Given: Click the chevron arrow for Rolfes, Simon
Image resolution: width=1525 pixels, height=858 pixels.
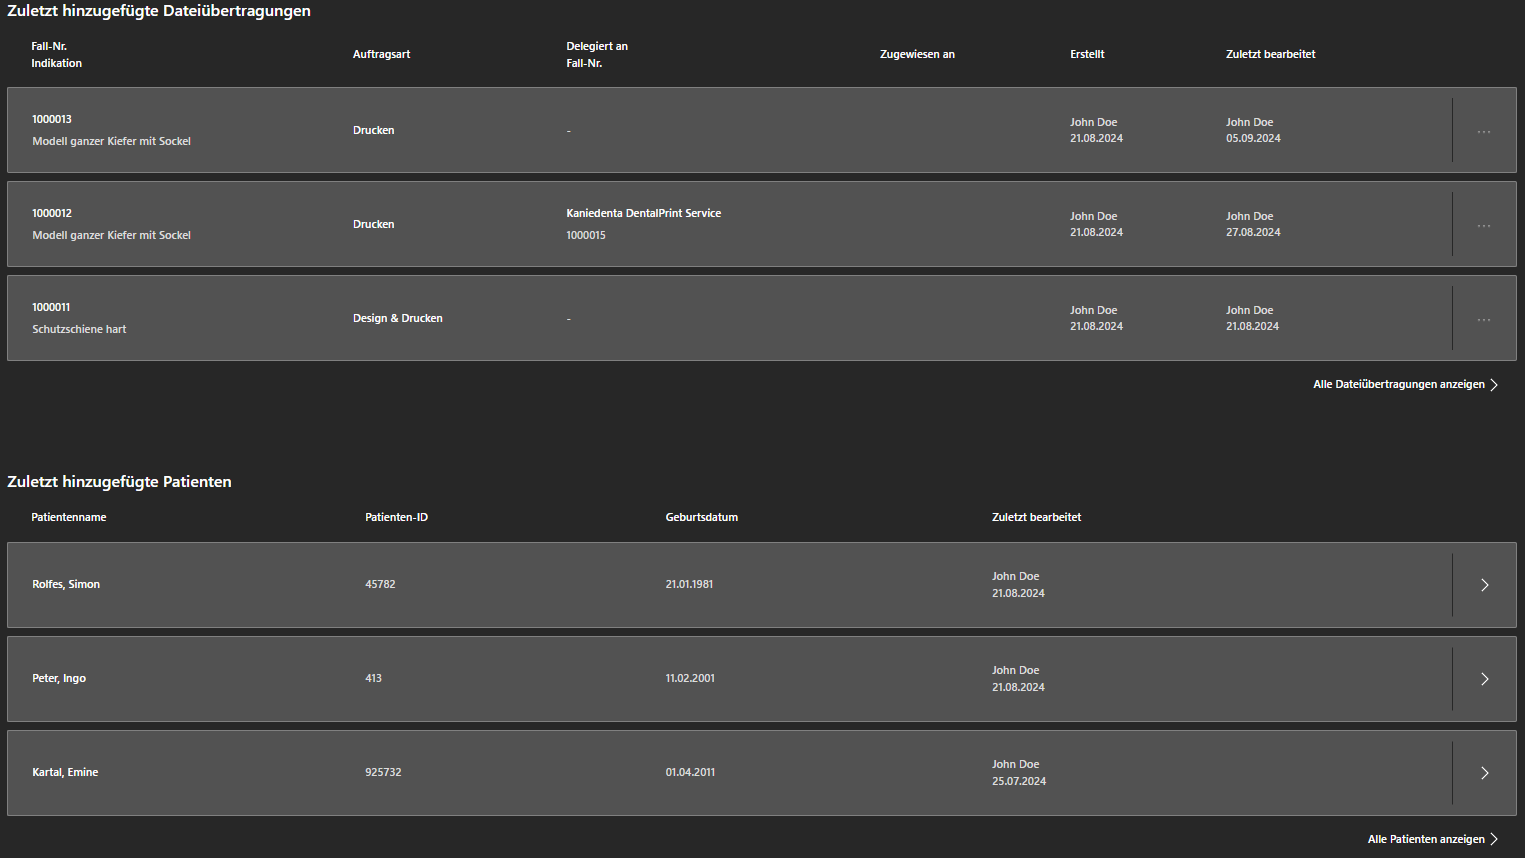Looking at the screenshot, I should (x=1485, y=585).
